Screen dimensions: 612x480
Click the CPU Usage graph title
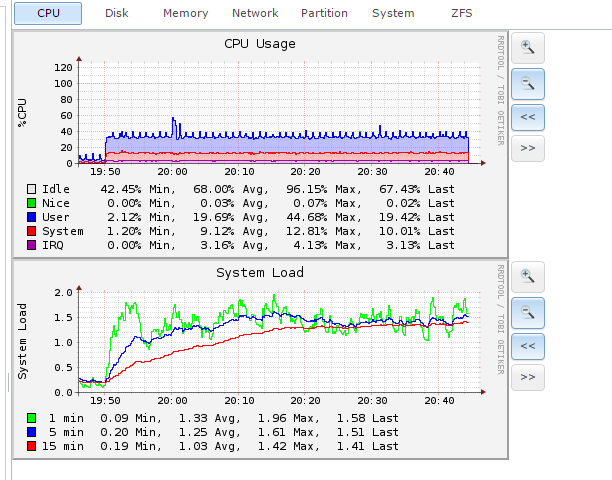point(260,44)
